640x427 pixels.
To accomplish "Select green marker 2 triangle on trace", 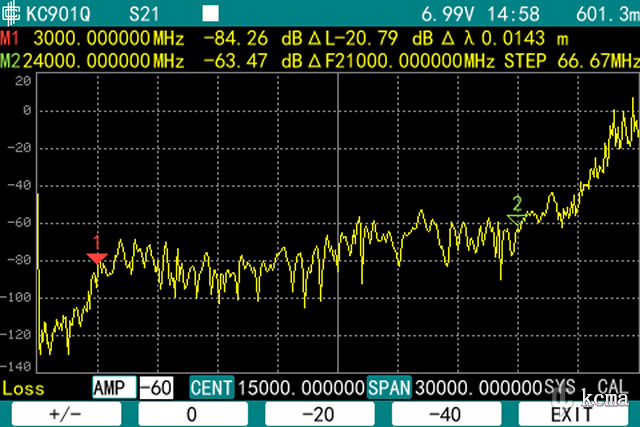I will point(517,217).
